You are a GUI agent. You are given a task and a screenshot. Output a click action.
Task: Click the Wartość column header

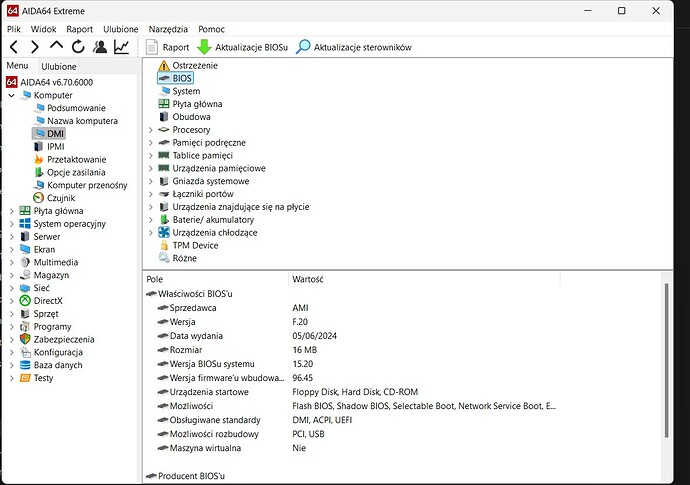[x=424, y=279]
